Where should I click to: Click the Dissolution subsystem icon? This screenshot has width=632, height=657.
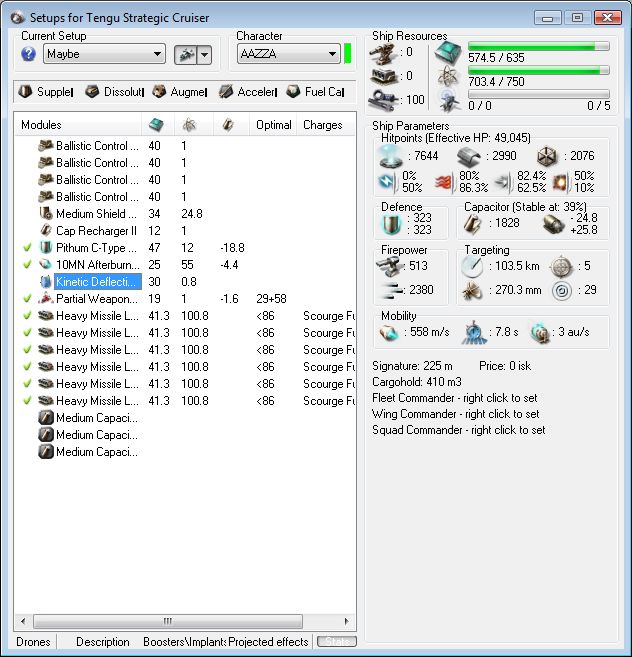(92, 91)
